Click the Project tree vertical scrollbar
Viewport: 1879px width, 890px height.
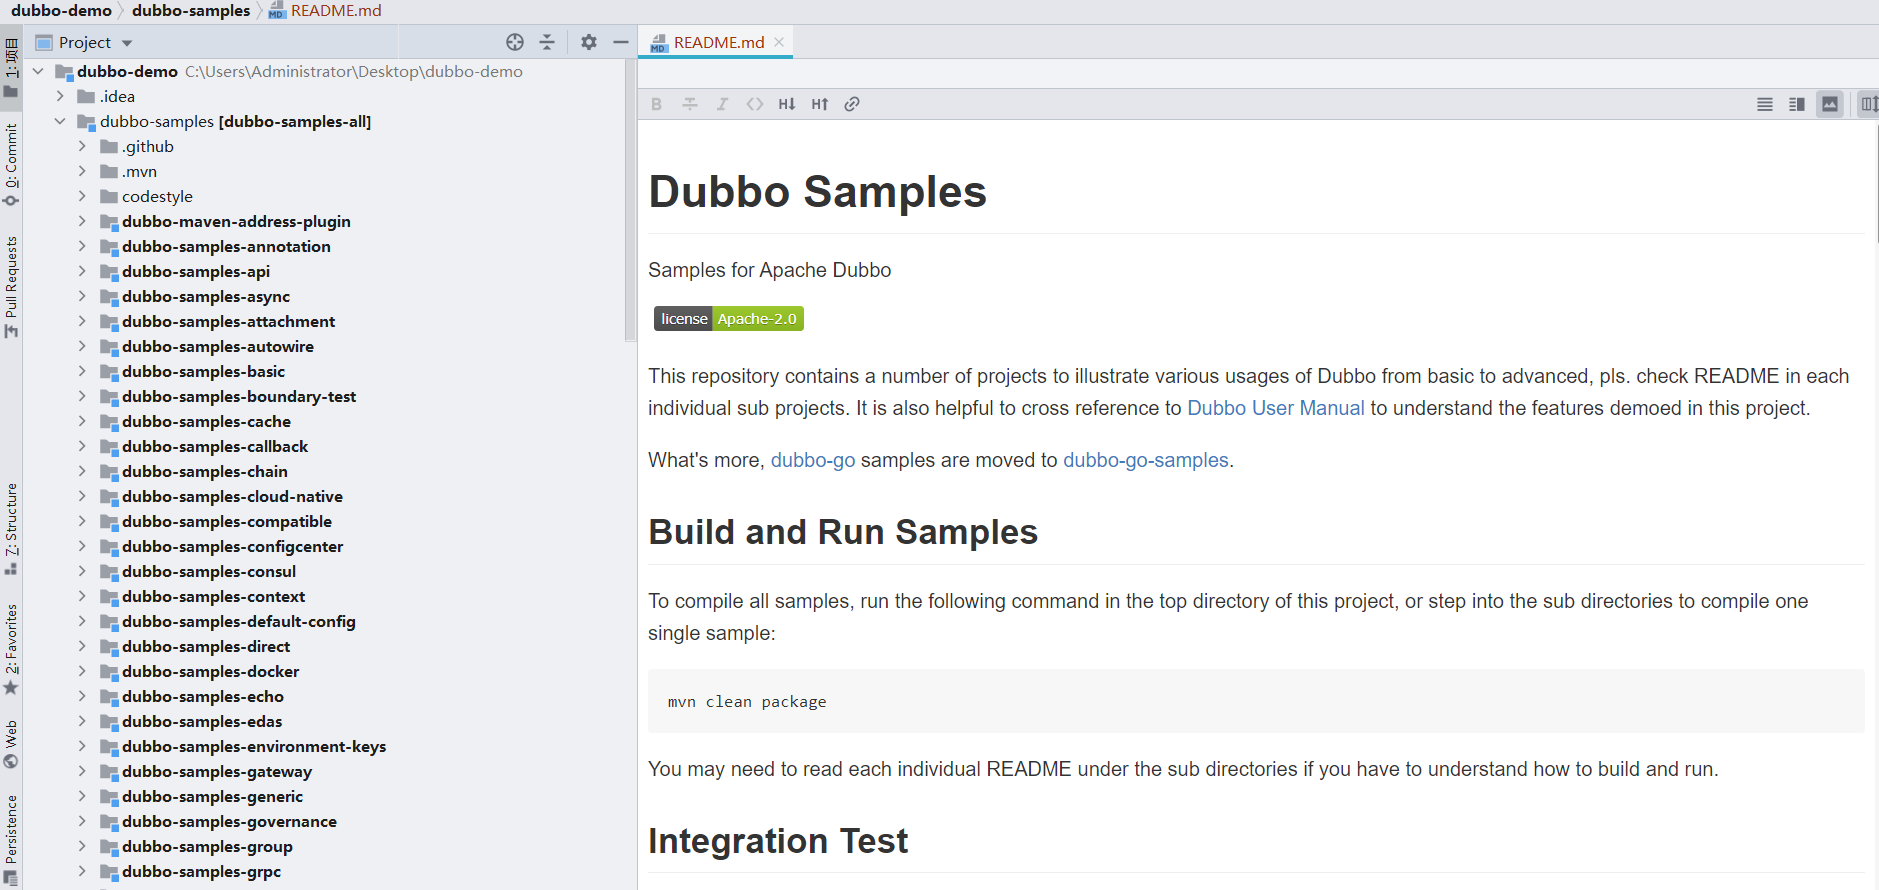[630, 200]
